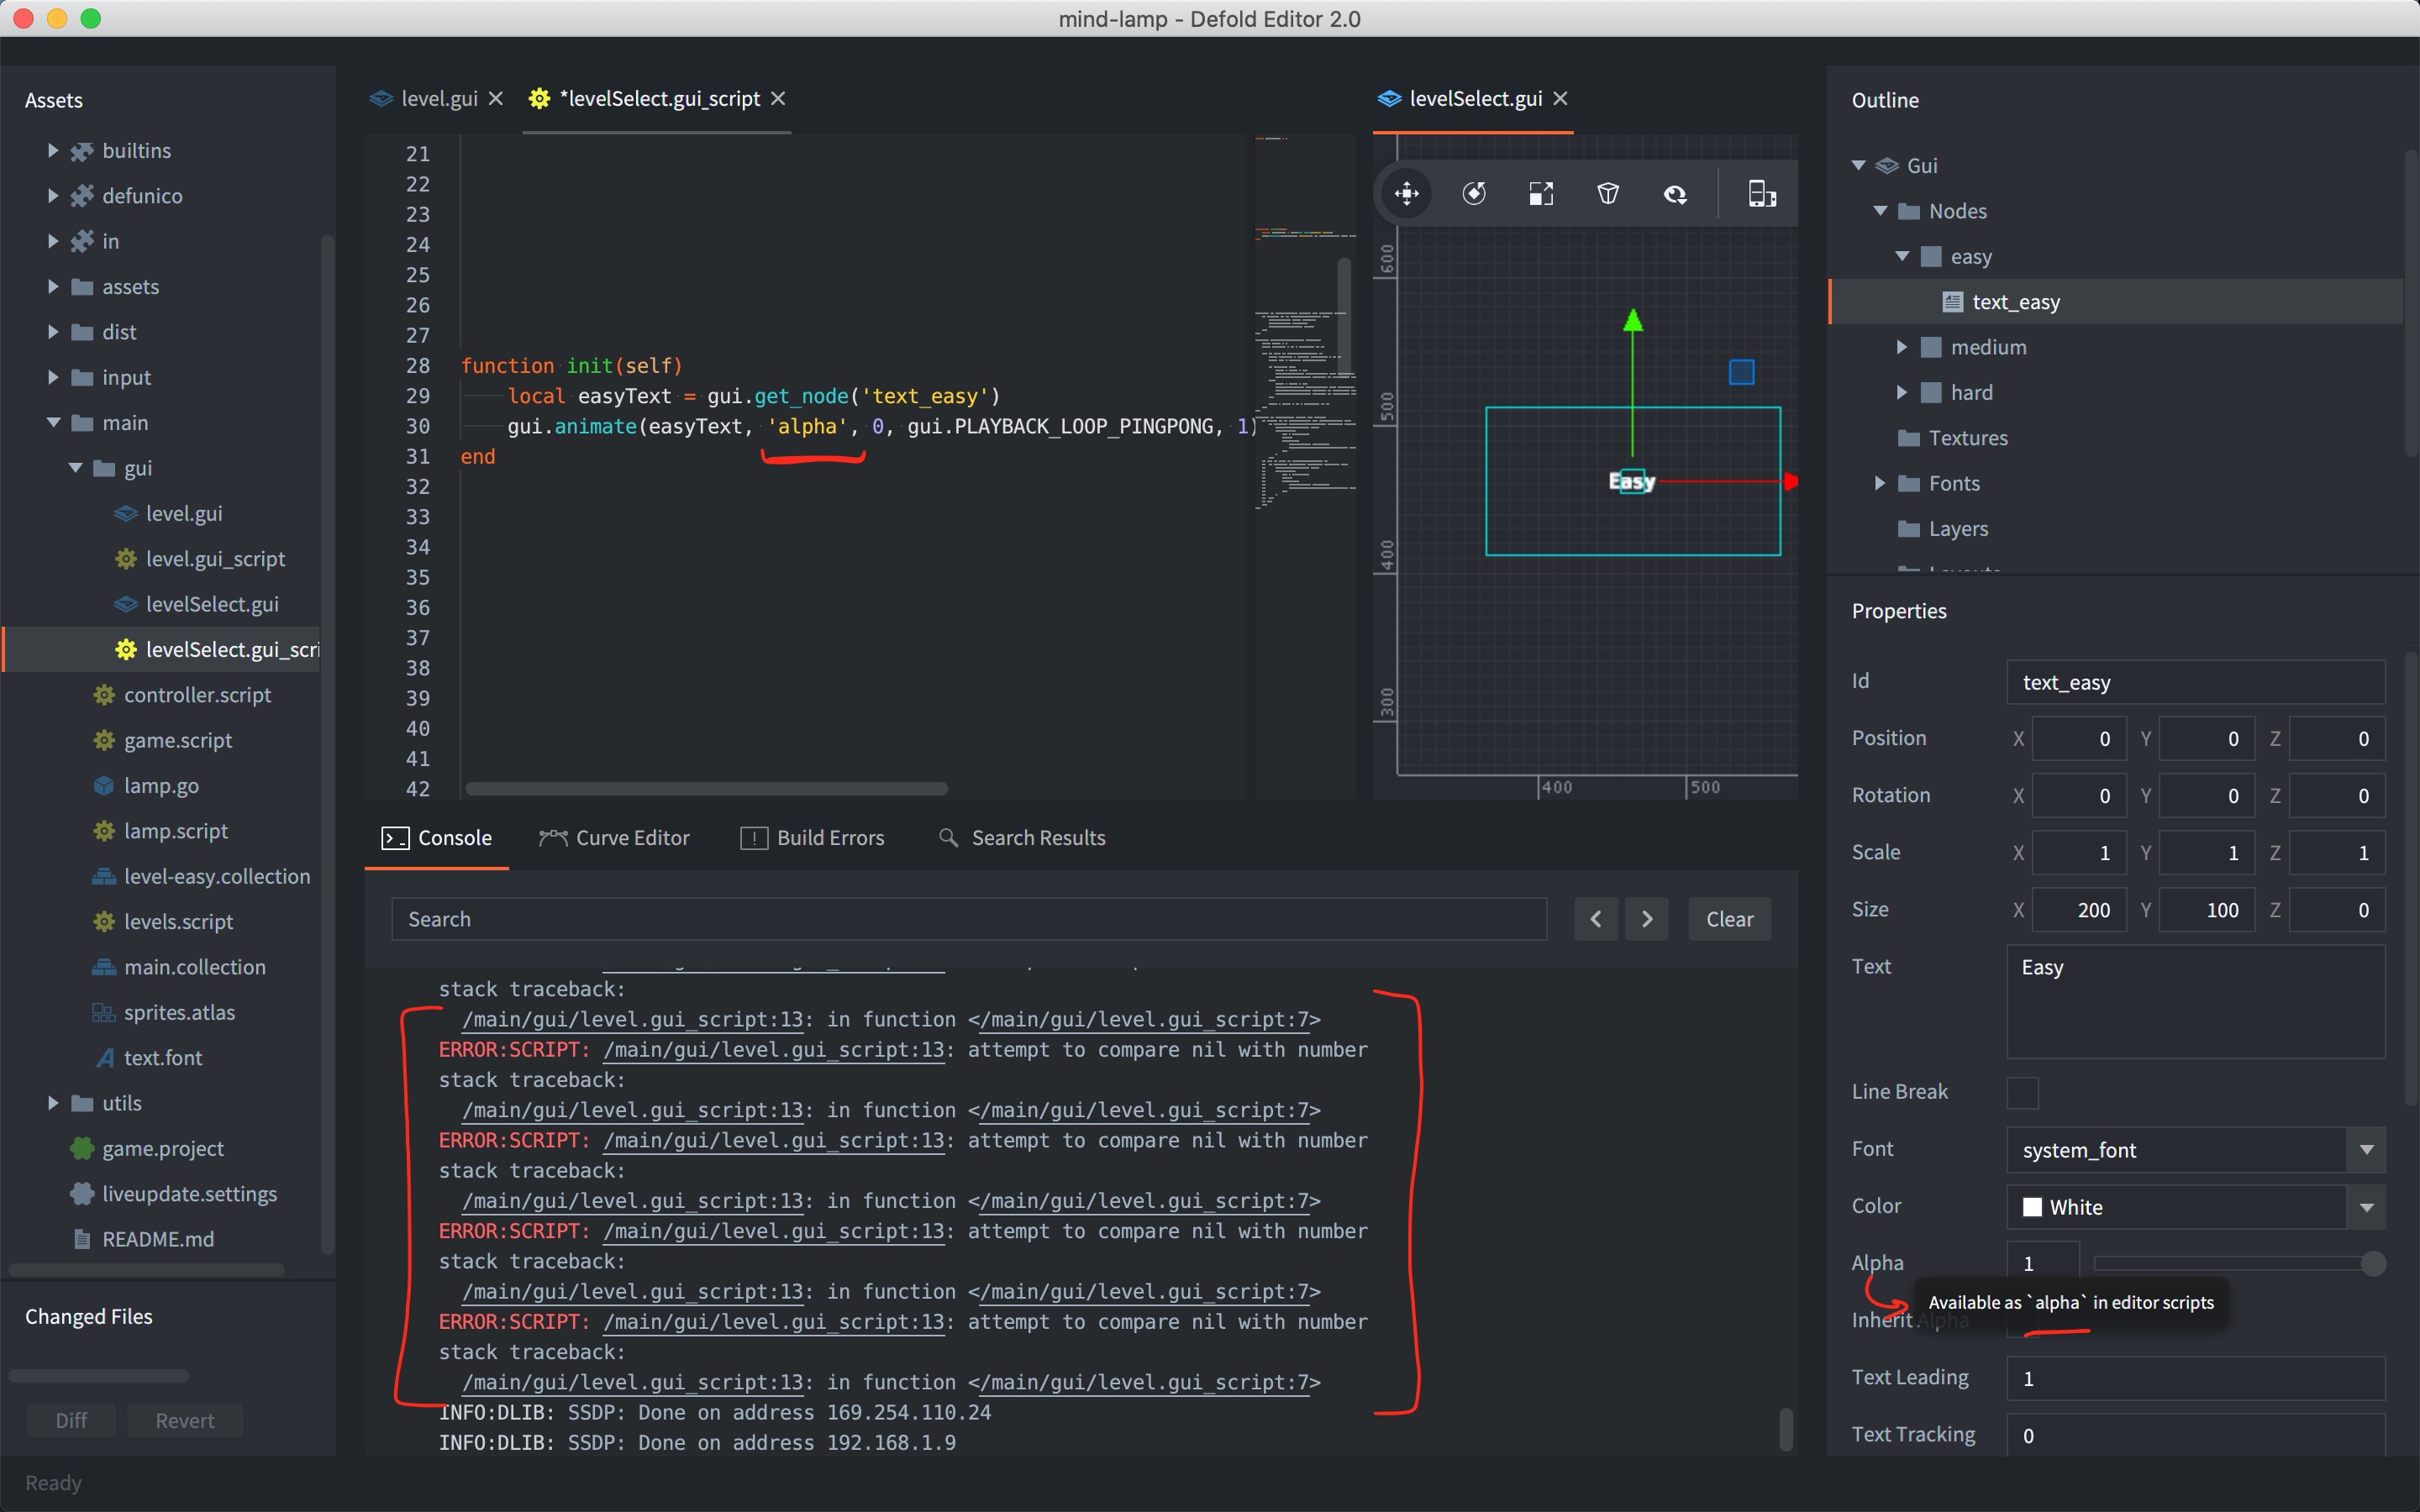This screenshot has width=2420, height=1512.
Task: Expand the Fonts group in Outline
Action: 1880,483
